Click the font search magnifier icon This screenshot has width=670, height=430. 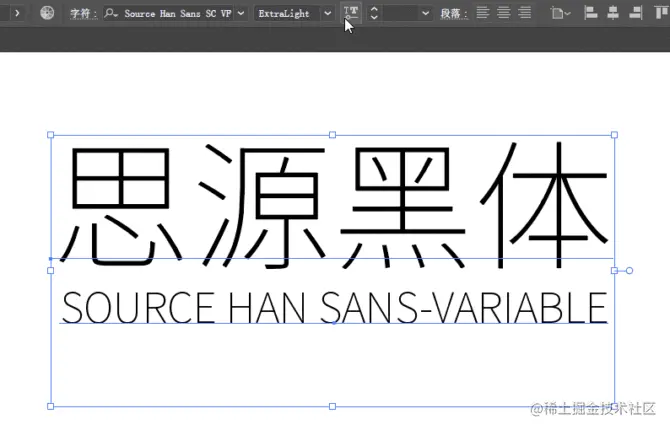tap(111, 13)
